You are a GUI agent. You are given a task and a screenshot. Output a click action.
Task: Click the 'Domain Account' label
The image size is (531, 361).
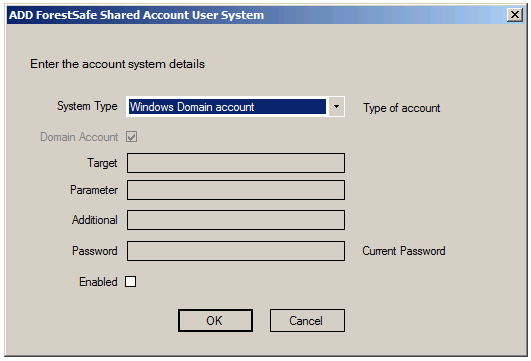(x=79, y=137)
